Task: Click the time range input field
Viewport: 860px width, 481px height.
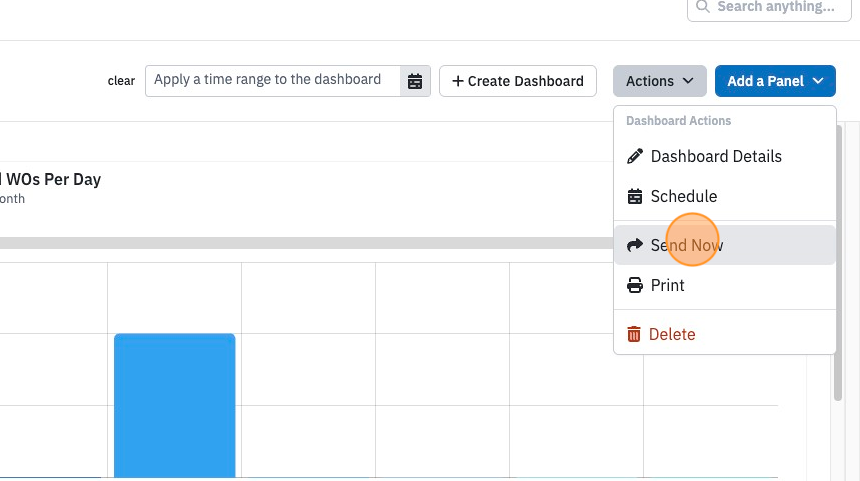Action: [x=273, y=81]
